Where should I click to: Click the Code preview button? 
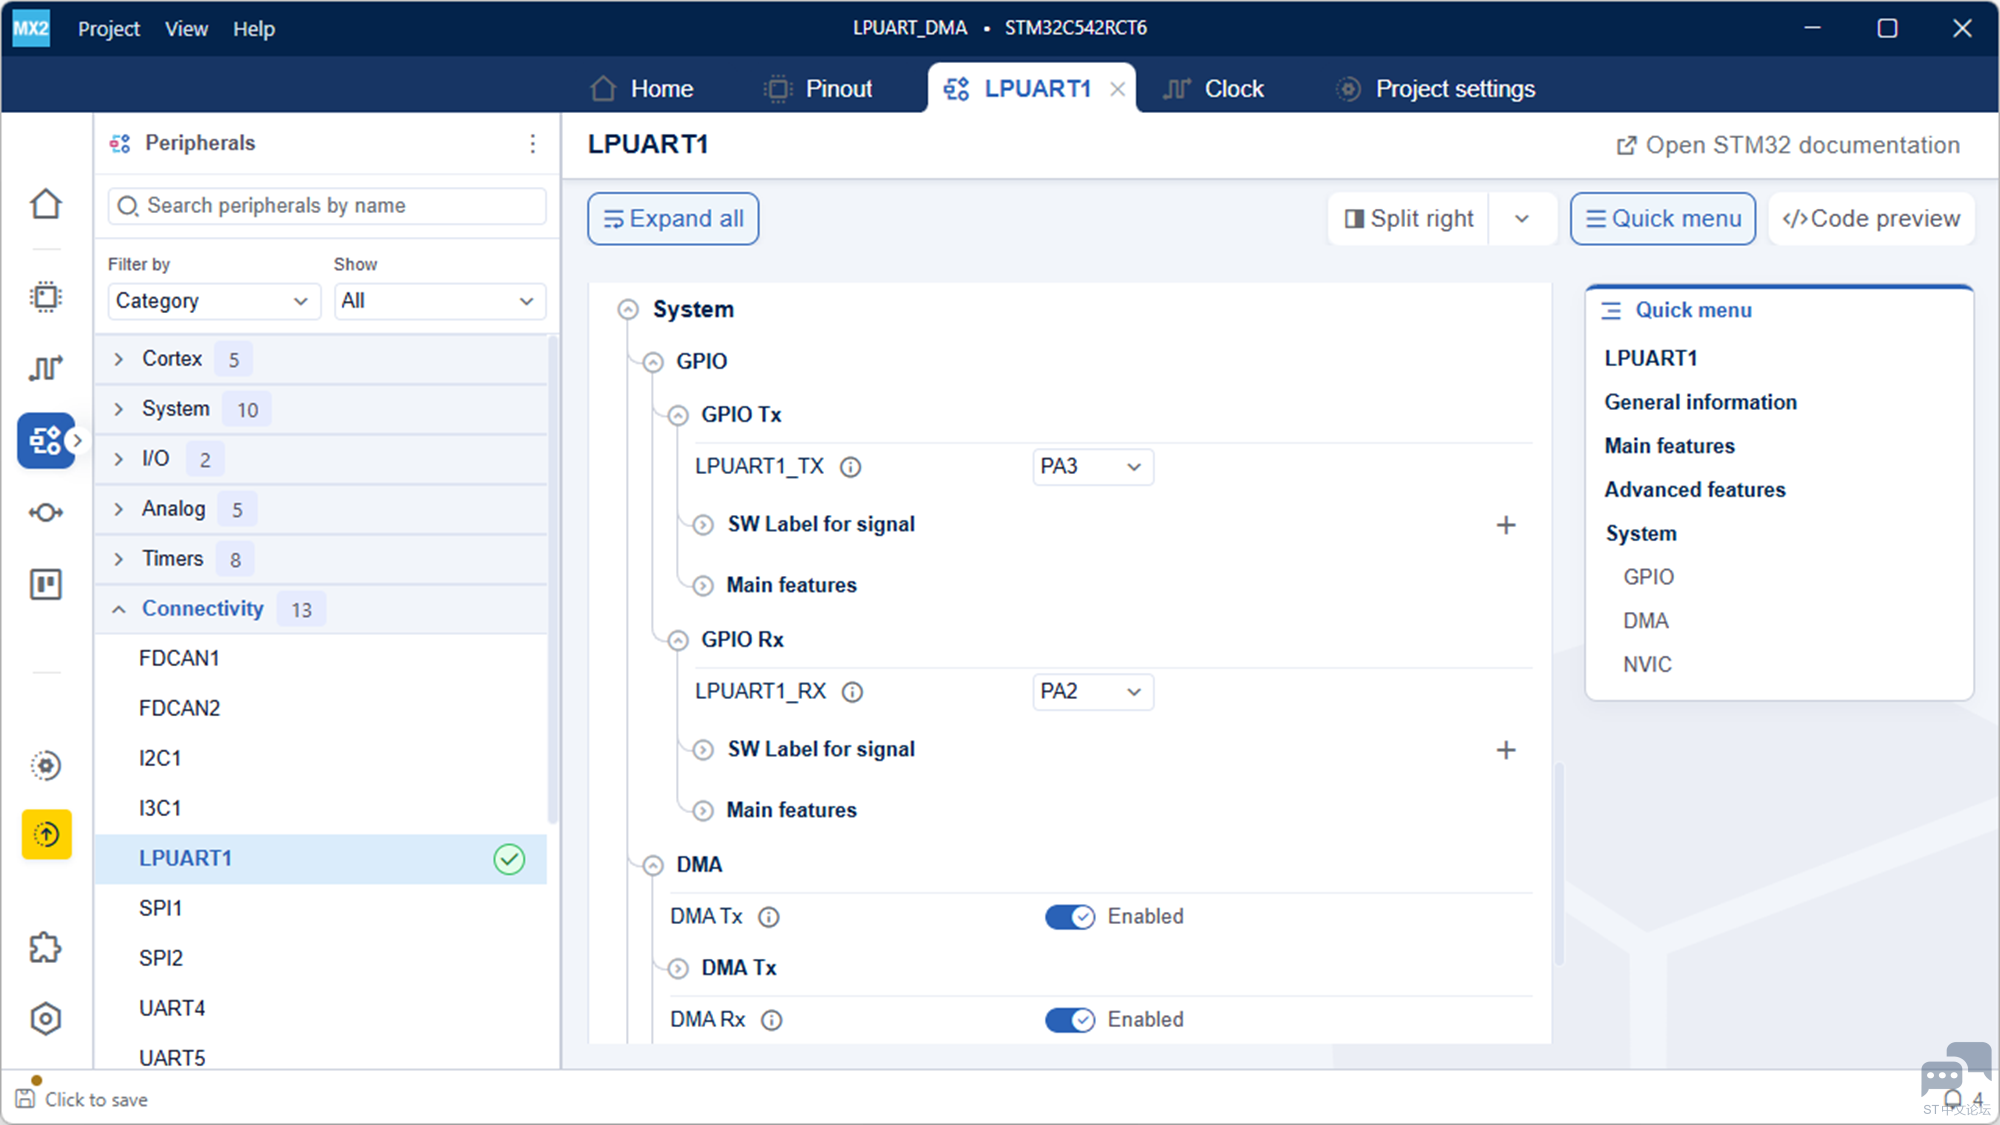click(1871, 219)
